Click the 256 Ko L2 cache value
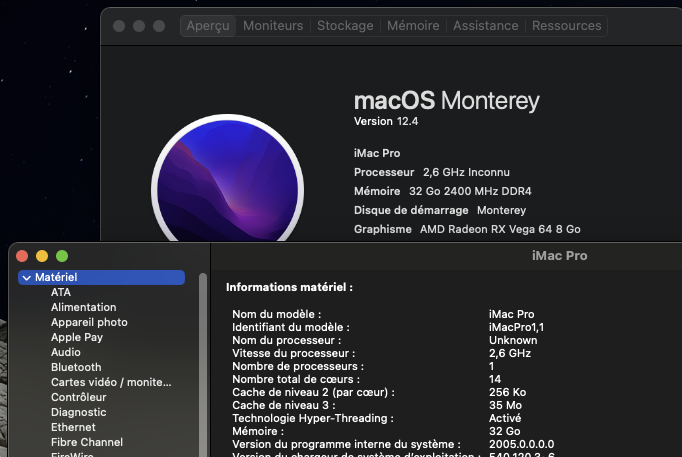 (508, 392)
